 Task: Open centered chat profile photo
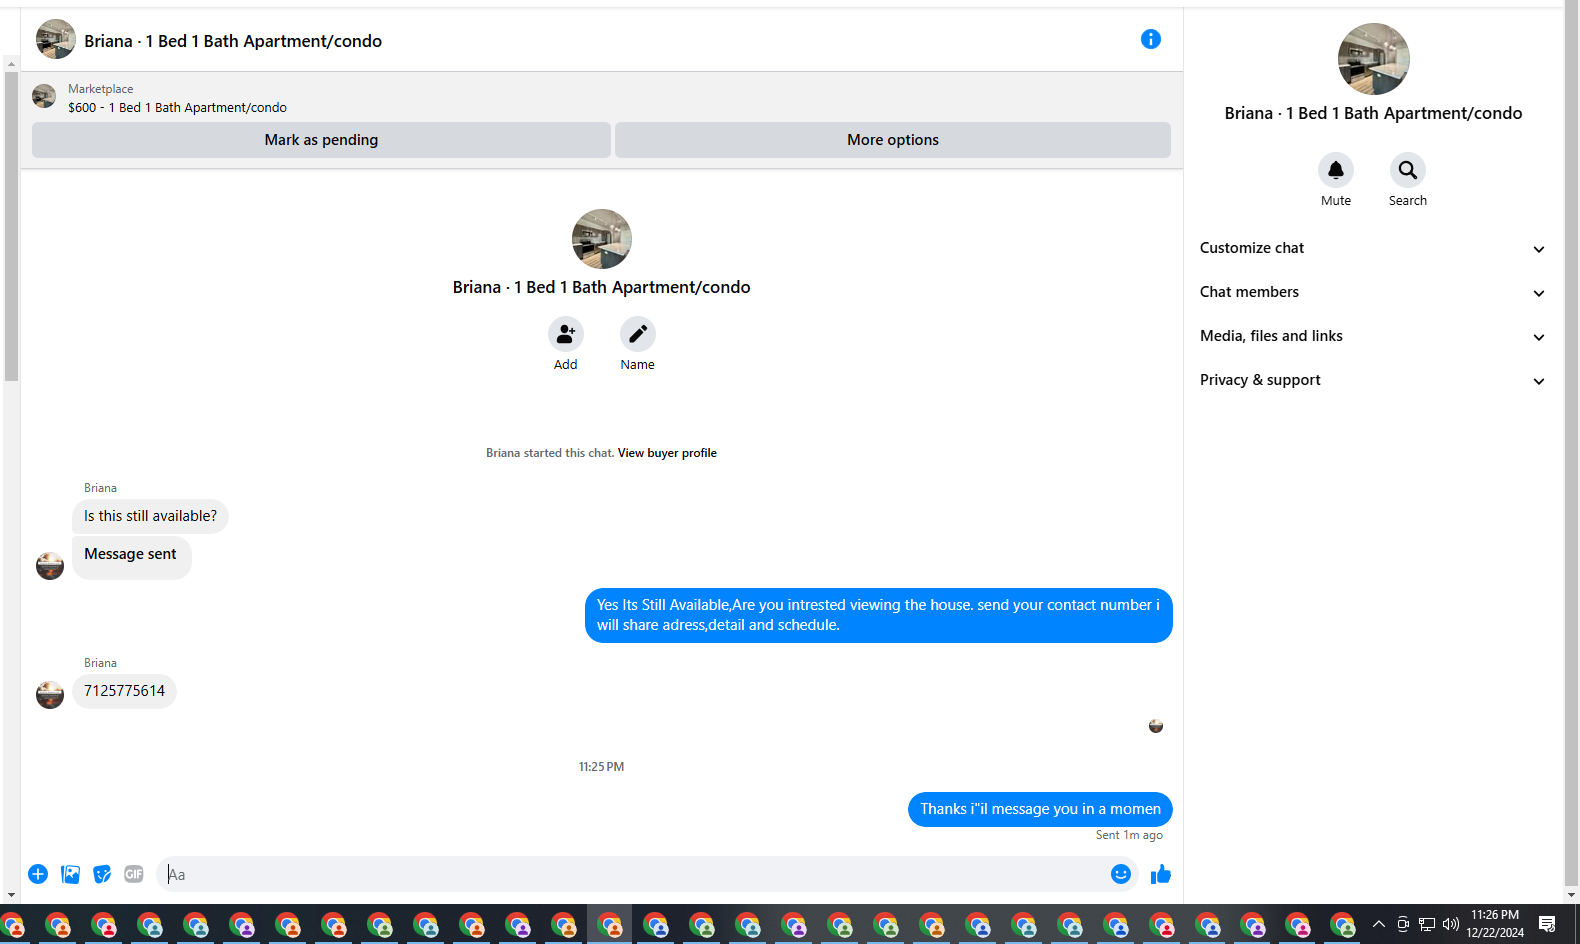point(602,239)
